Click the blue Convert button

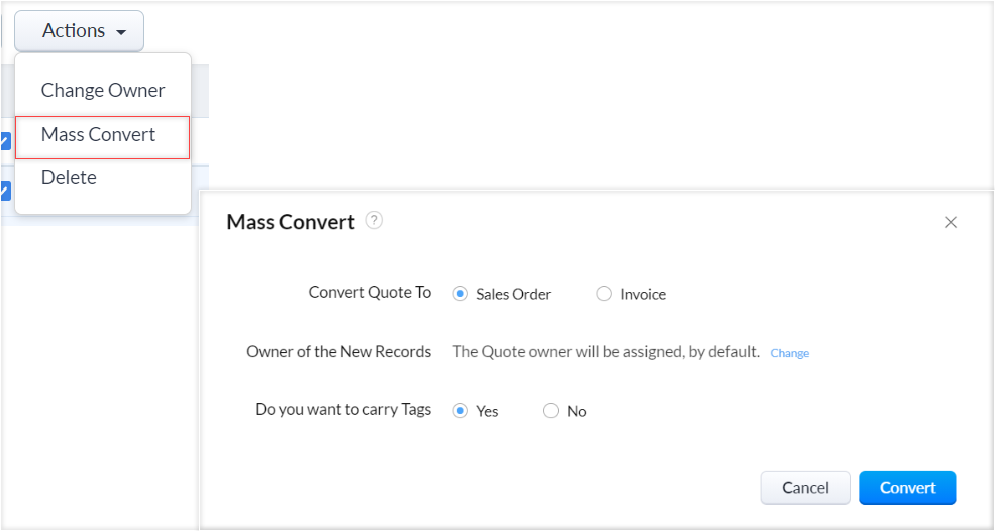[x=907, y=488]
